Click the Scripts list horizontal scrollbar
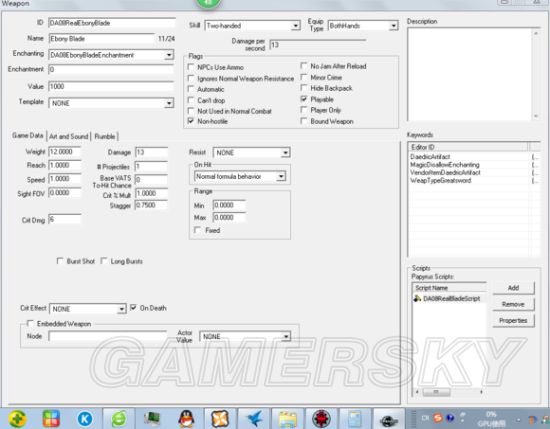This screenshot has width=550, height=429. [449, 391]
